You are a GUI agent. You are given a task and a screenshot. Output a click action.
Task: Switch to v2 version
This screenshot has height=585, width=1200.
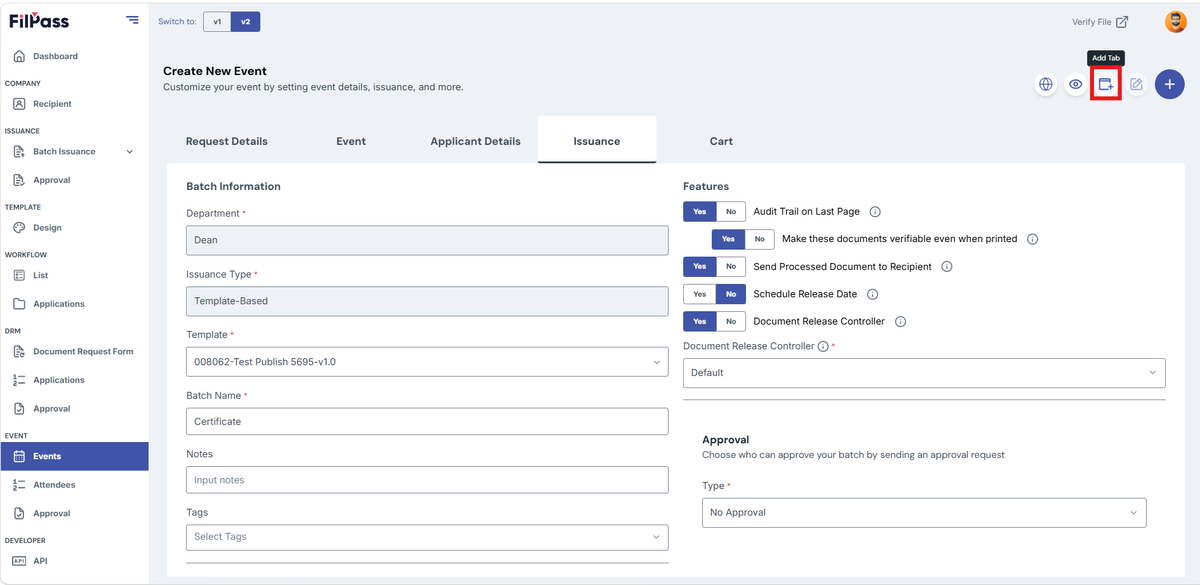point(246,21)
